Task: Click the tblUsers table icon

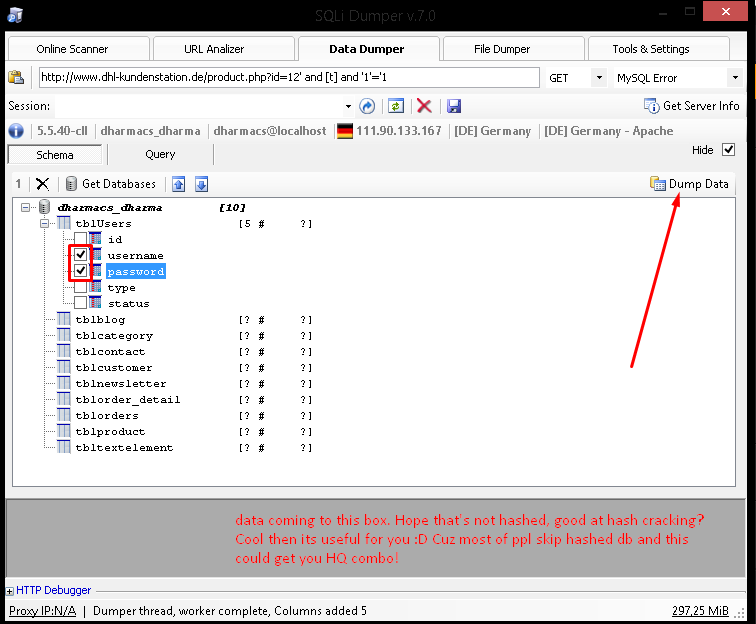Action: (x=64, y=223)
